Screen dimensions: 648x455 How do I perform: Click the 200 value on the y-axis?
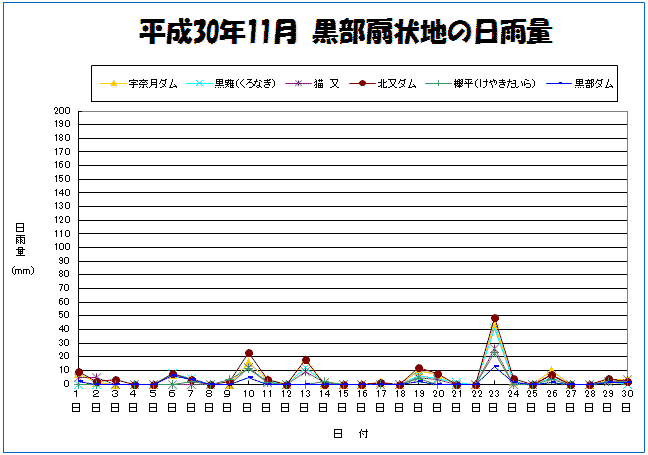[62, 111]
